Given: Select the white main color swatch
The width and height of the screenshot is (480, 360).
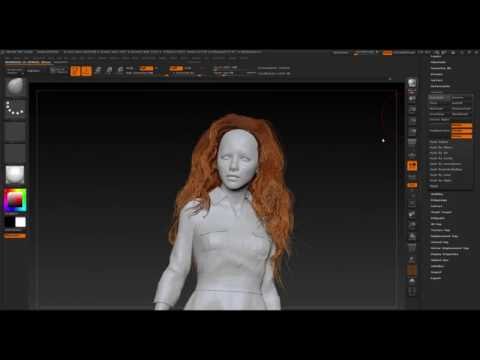Looking at the screenshot, I should click(21, 222).
